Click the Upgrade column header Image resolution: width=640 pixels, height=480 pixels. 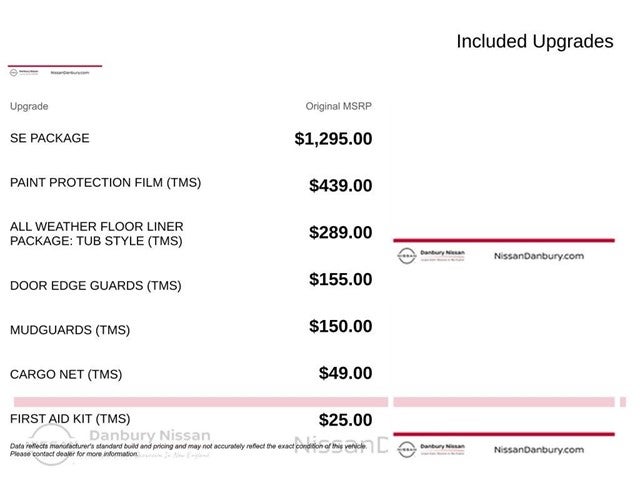click(x=29, y=106)
